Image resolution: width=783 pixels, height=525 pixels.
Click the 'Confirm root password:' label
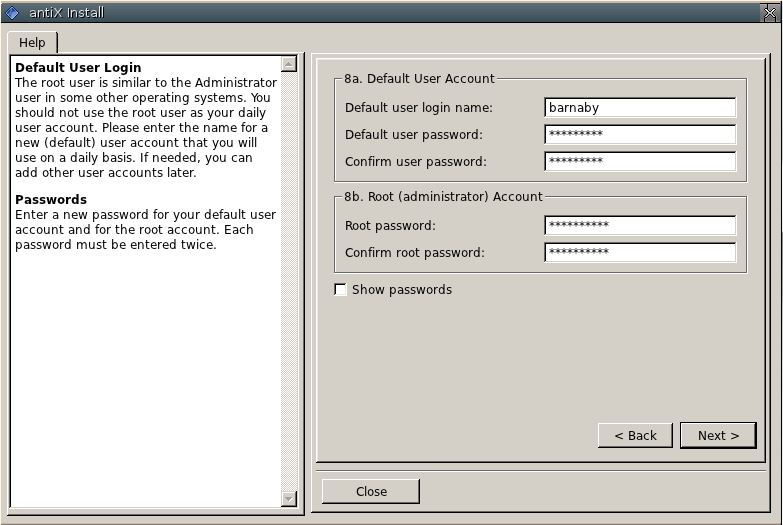[x=414, y=252]
